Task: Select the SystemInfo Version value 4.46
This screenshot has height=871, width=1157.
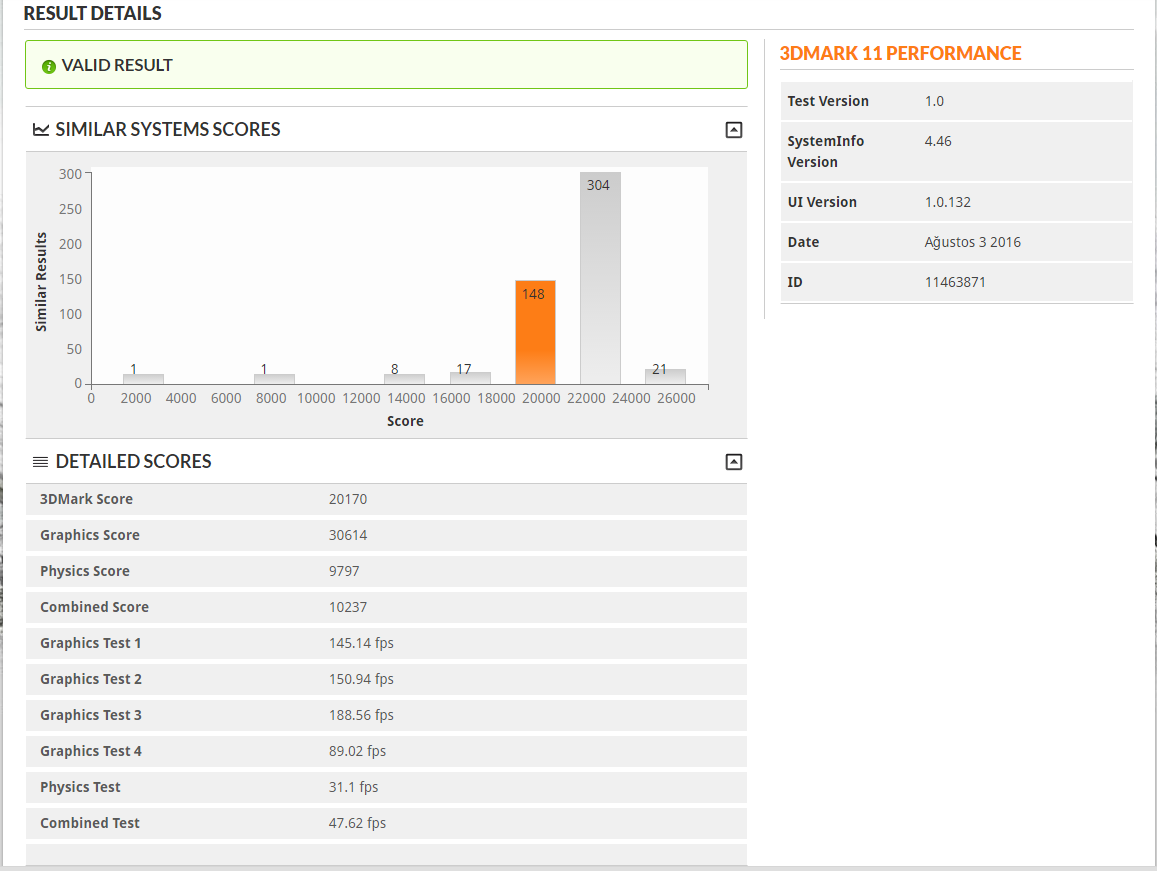Action: (938, 142)
